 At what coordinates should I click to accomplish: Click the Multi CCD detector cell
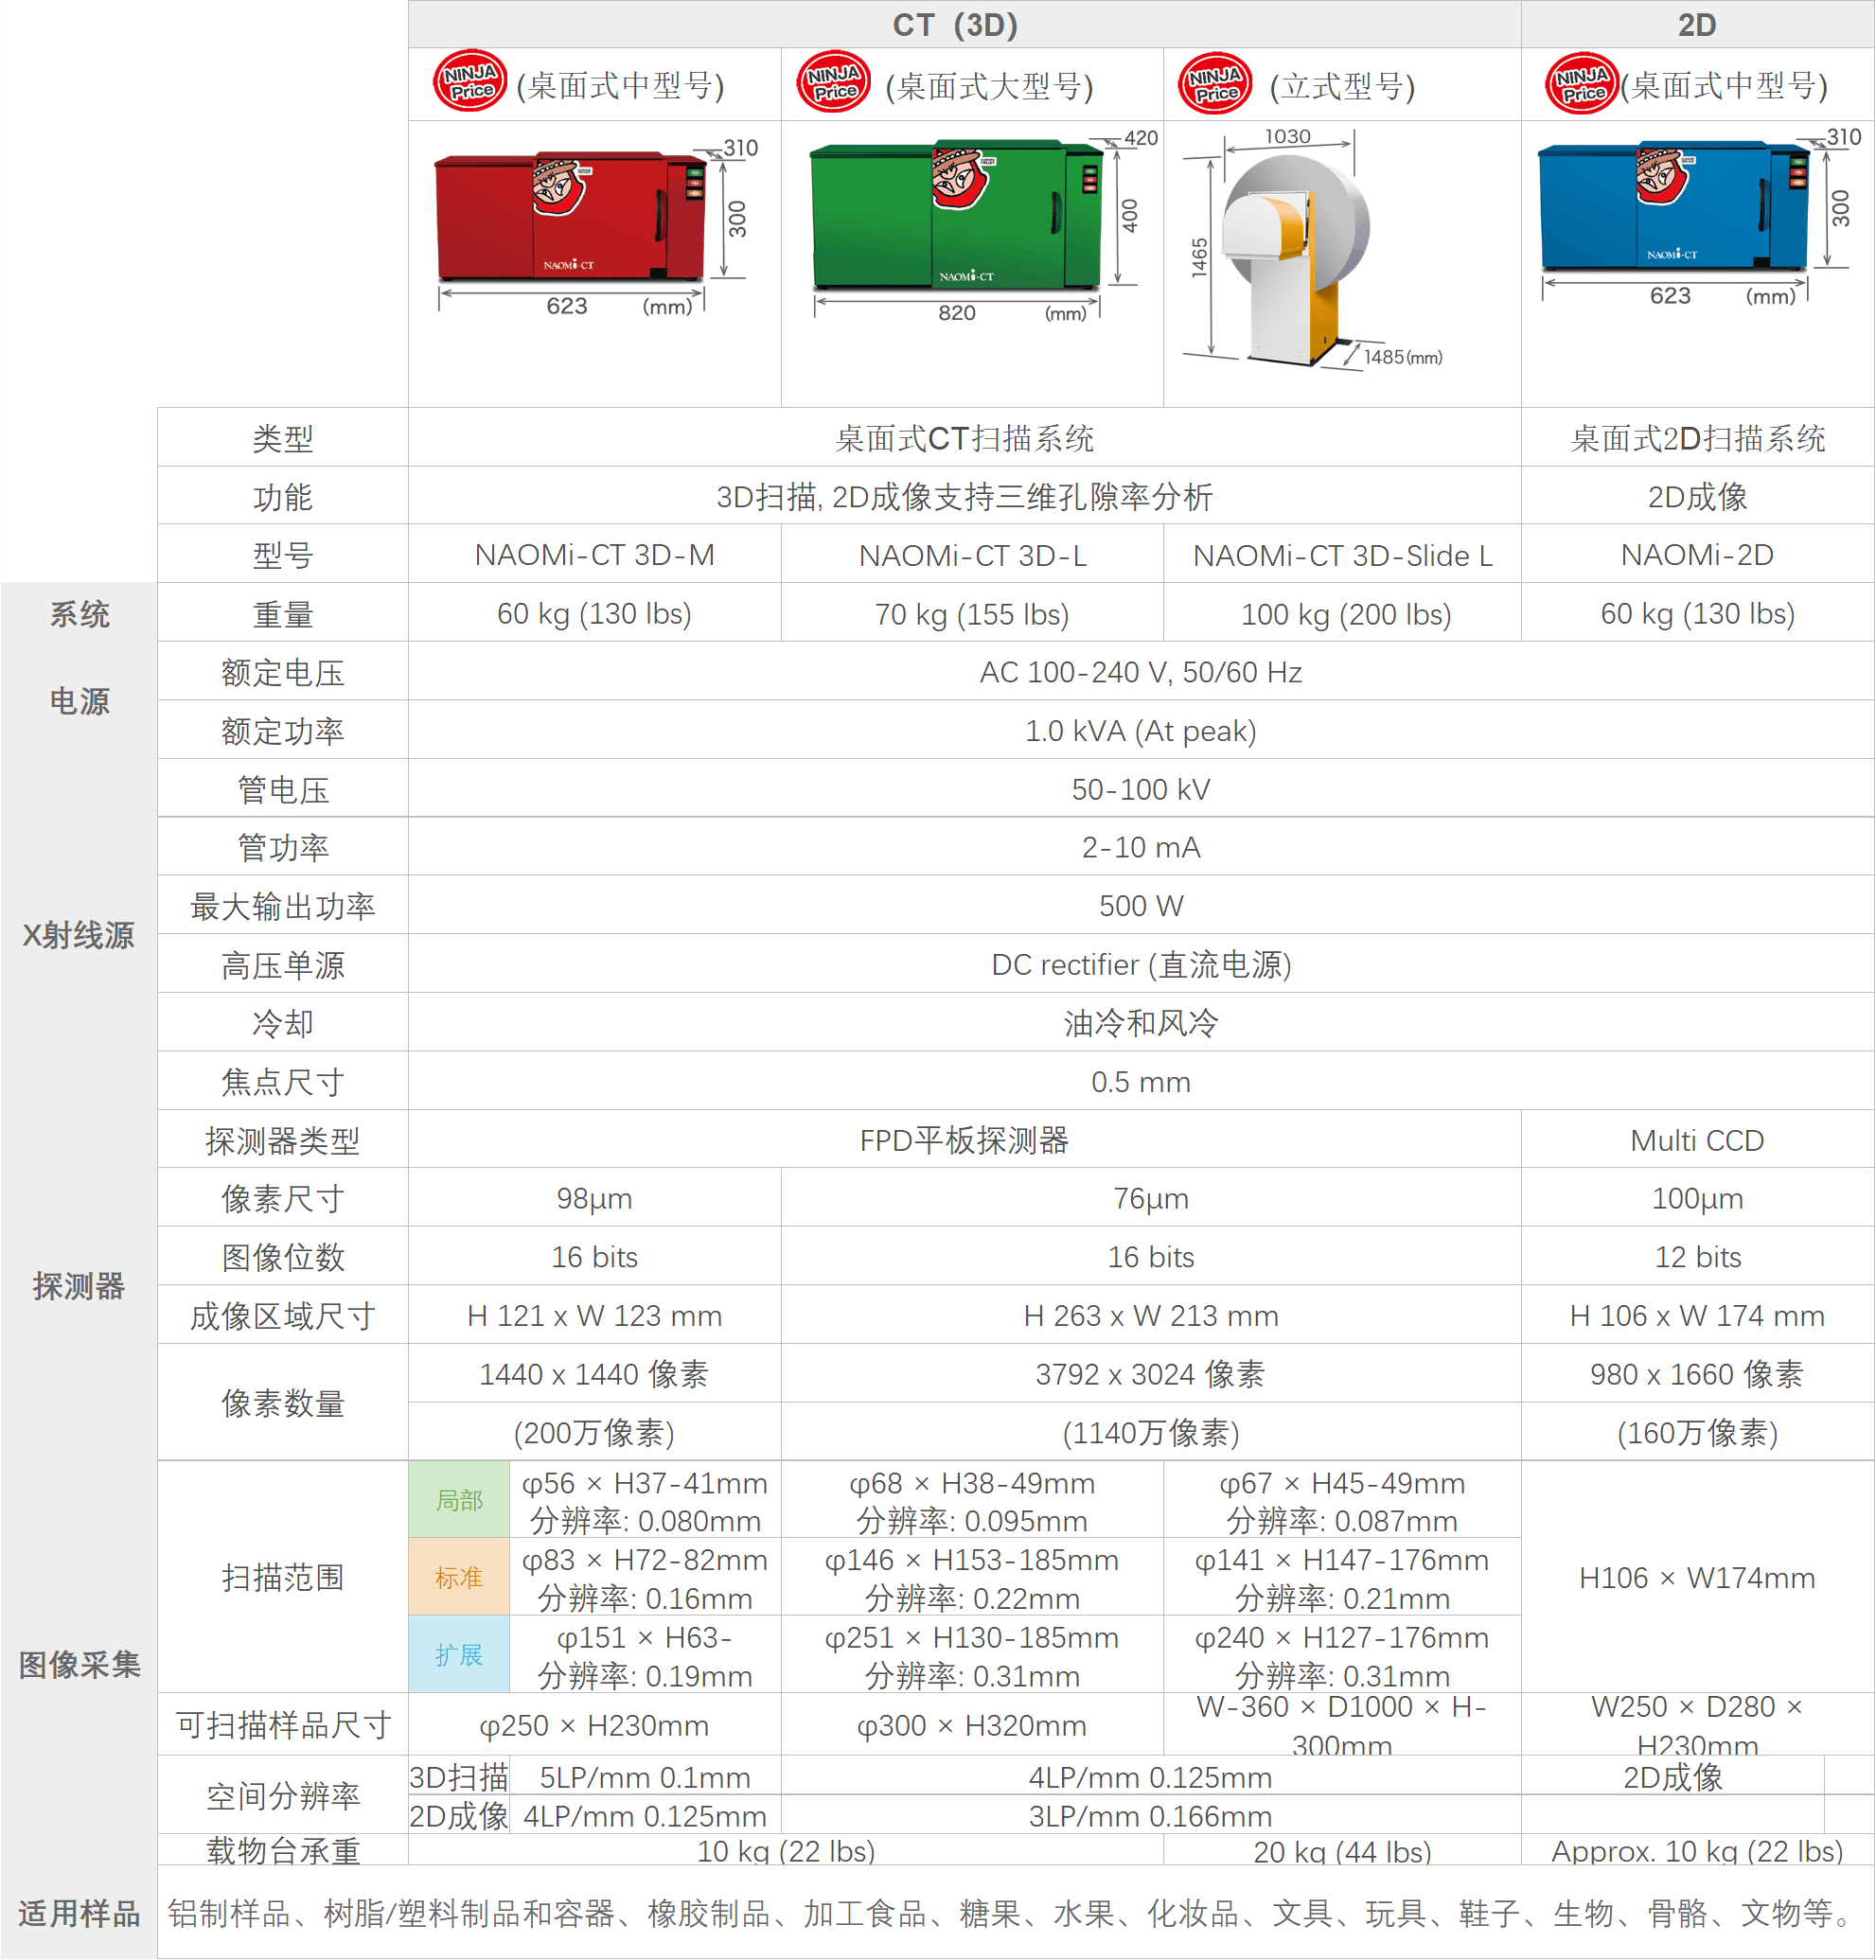pos(1697,1140)
